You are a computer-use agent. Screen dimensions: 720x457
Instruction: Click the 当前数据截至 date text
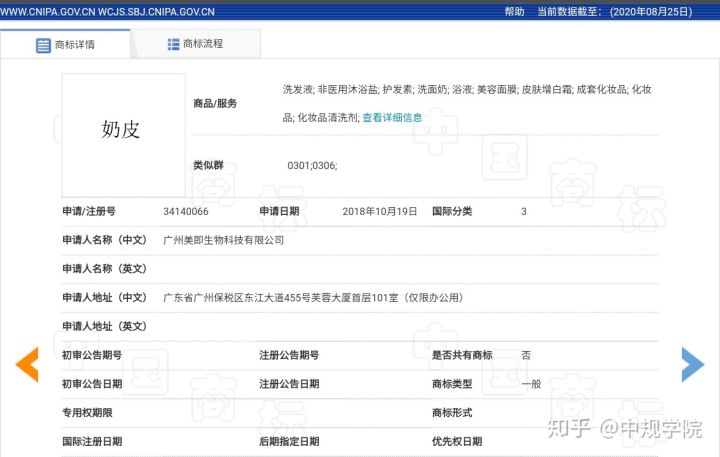click(x=615, y=11)
